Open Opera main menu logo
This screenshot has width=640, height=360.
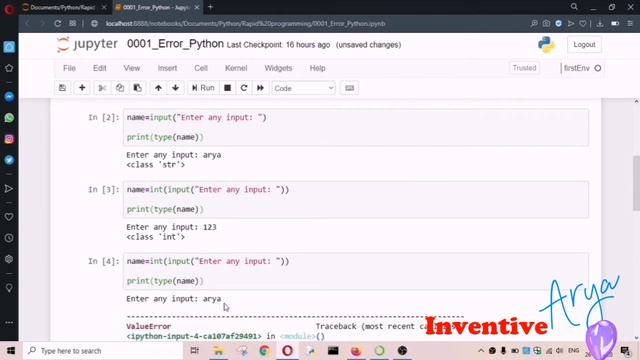tap(9, 8)
